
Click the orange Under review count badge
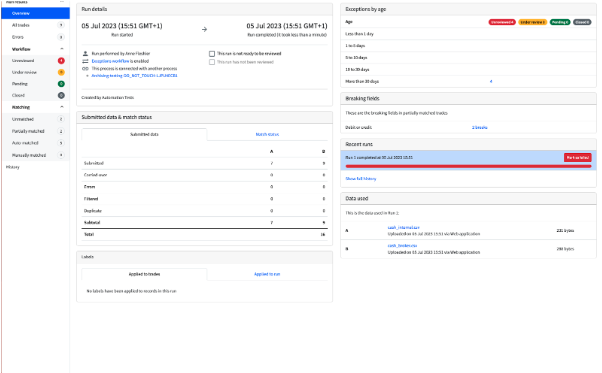pos(61,72)
